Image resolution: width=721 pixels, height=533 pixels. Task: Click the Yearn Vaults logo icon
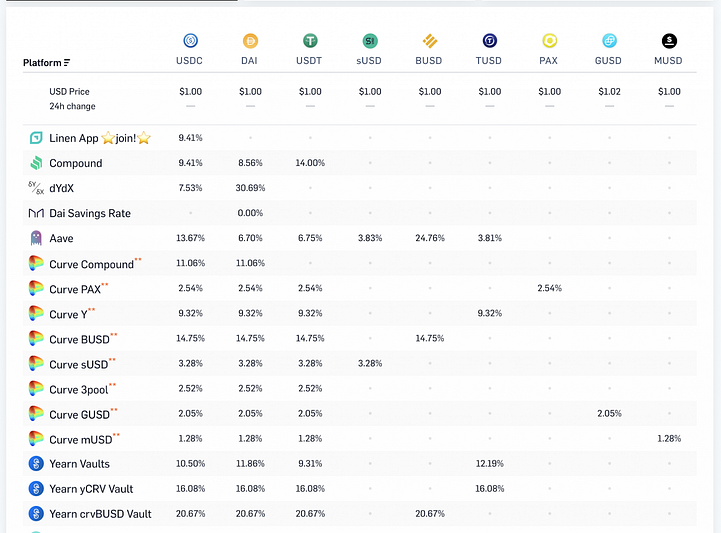point(36,464)
